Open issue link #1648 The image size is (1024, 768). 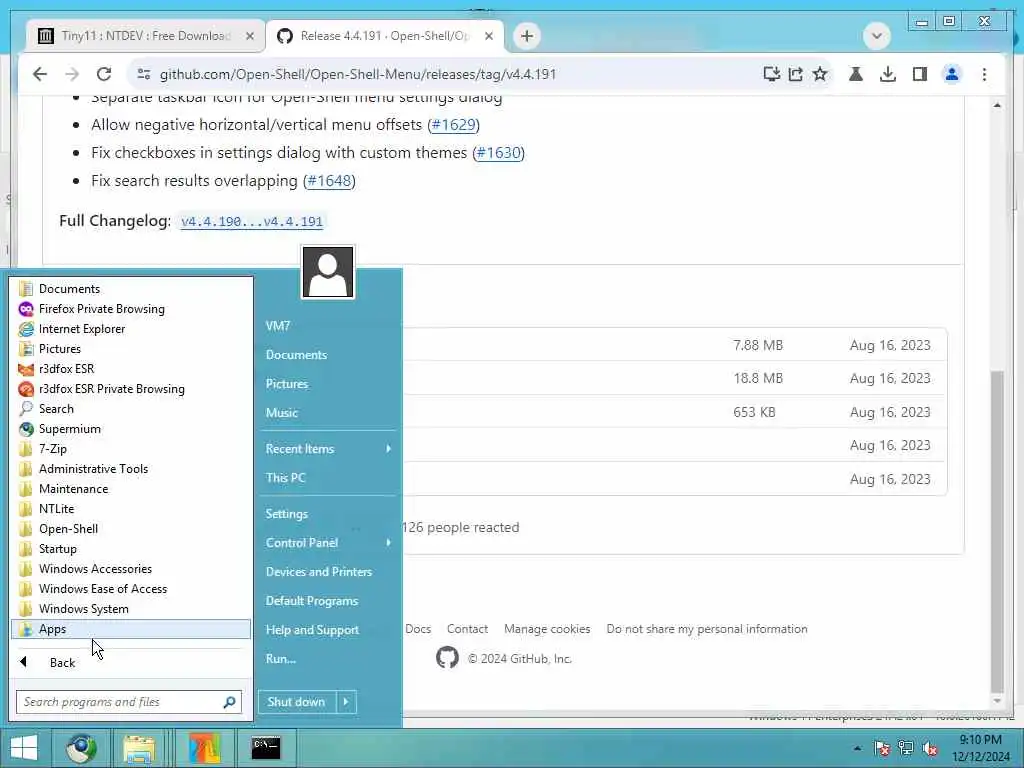(329, 181)
